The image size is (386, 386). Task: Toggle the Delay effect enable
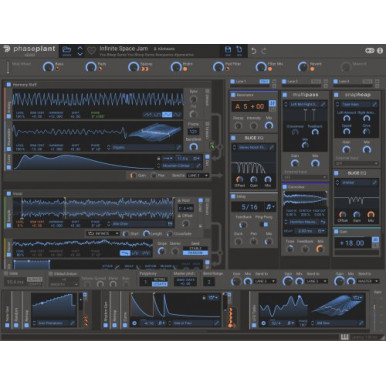pyautogui.click(x=233, y=197)
